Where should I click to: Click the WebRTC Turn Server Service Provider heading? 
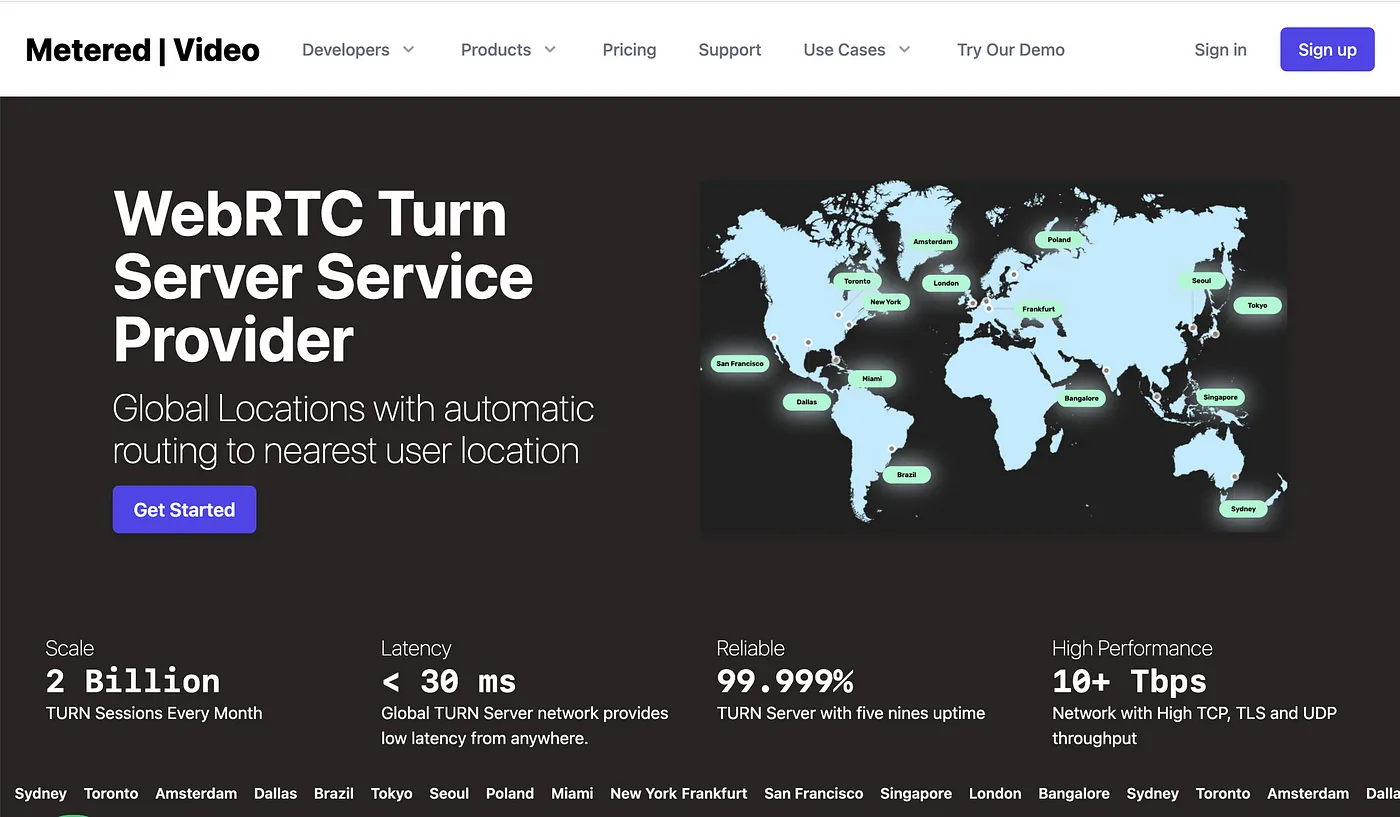coord(323,276)
